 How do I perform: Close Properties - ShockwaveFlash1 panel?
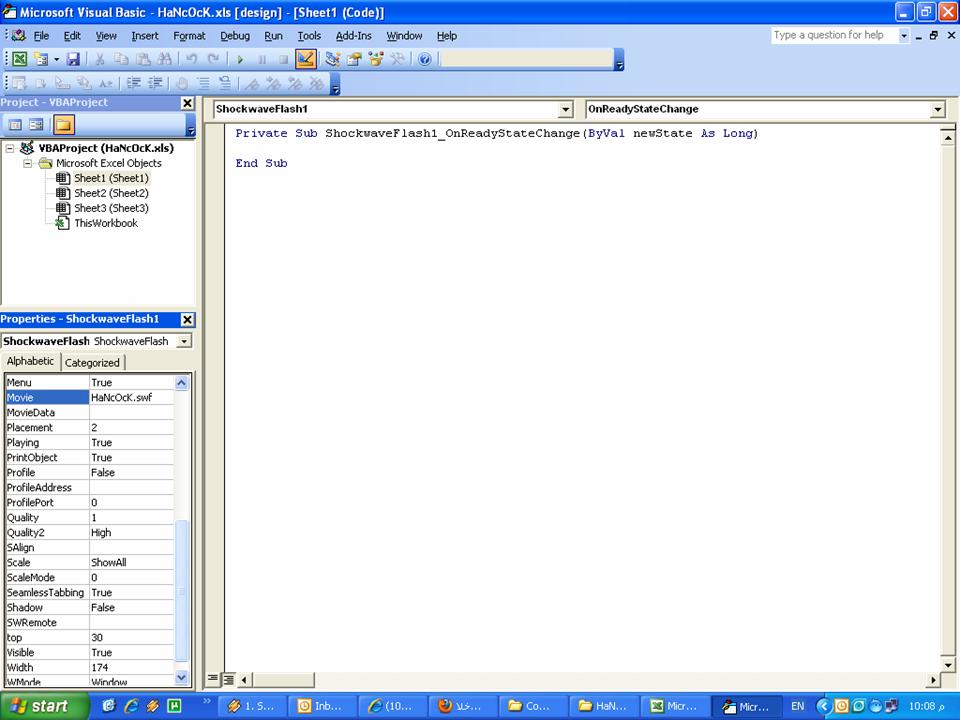[x=187, y=319]
